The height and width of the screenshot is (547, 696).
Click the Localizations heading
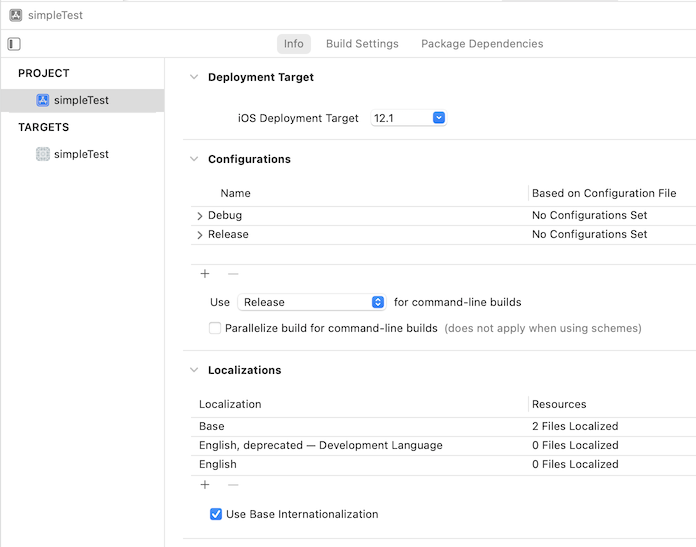tap(244, 370)
